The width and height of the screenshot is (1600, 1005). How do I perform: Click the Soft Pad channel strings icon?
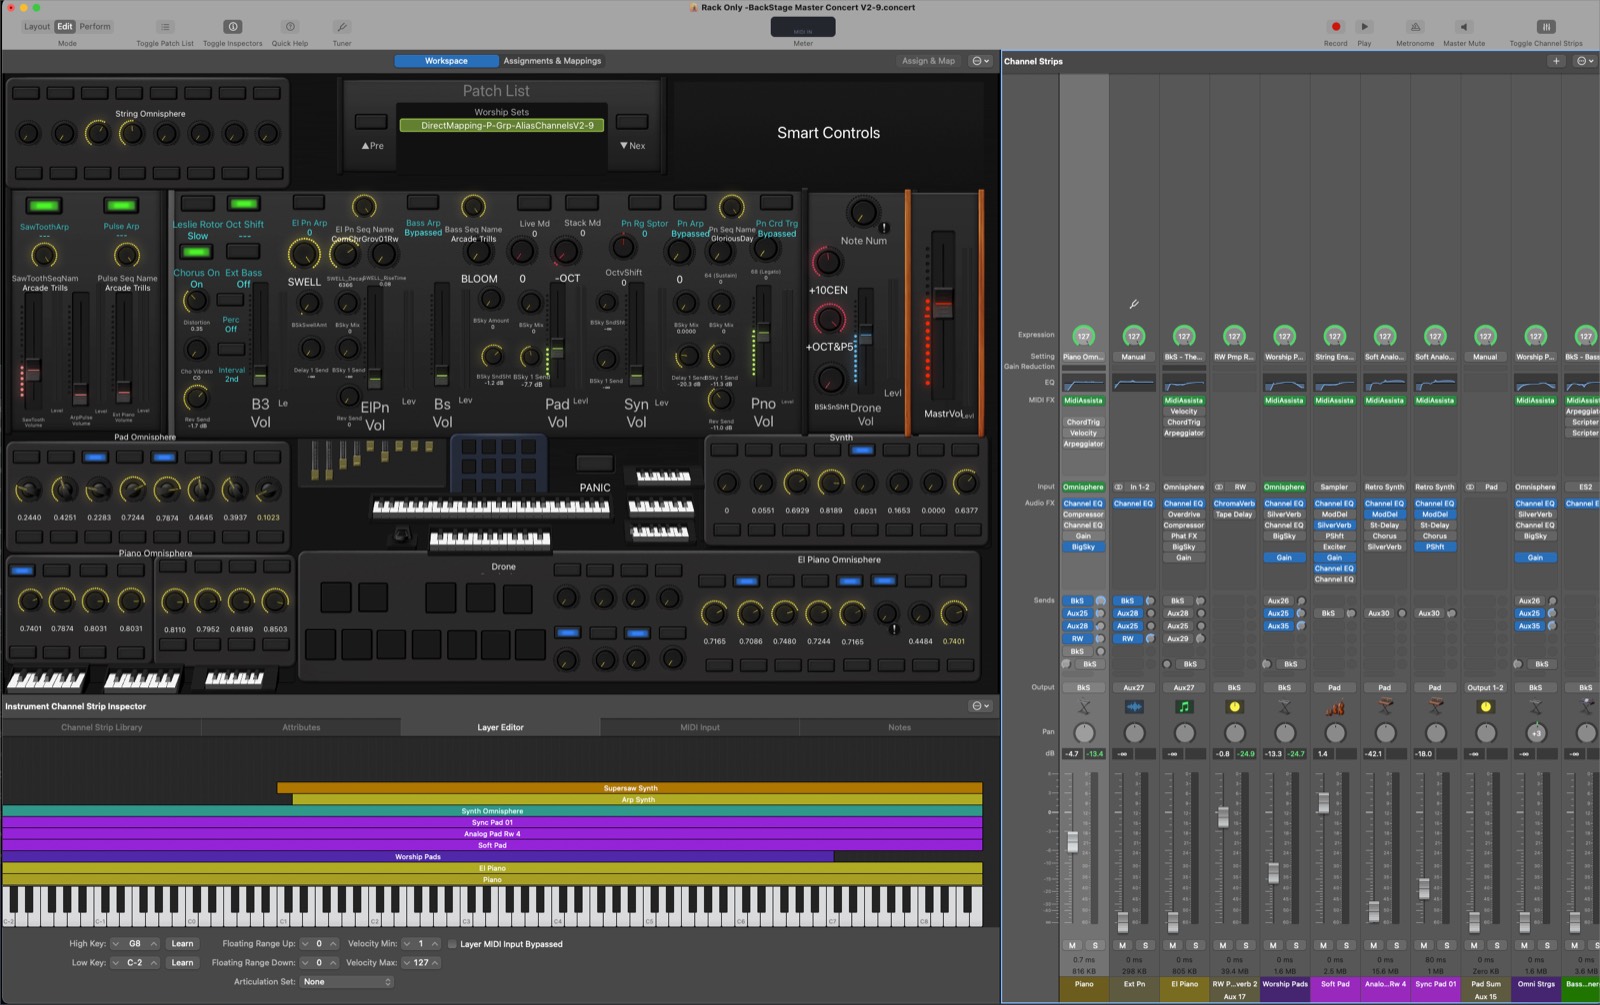[x=1335, y=707]
